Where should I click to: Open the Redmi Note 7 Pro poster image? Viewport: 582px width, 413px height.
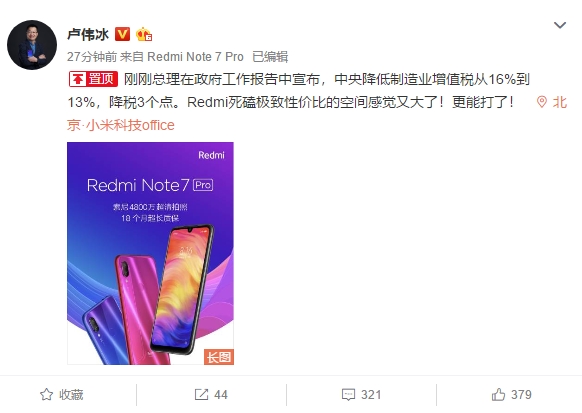(x=150, y=253)
